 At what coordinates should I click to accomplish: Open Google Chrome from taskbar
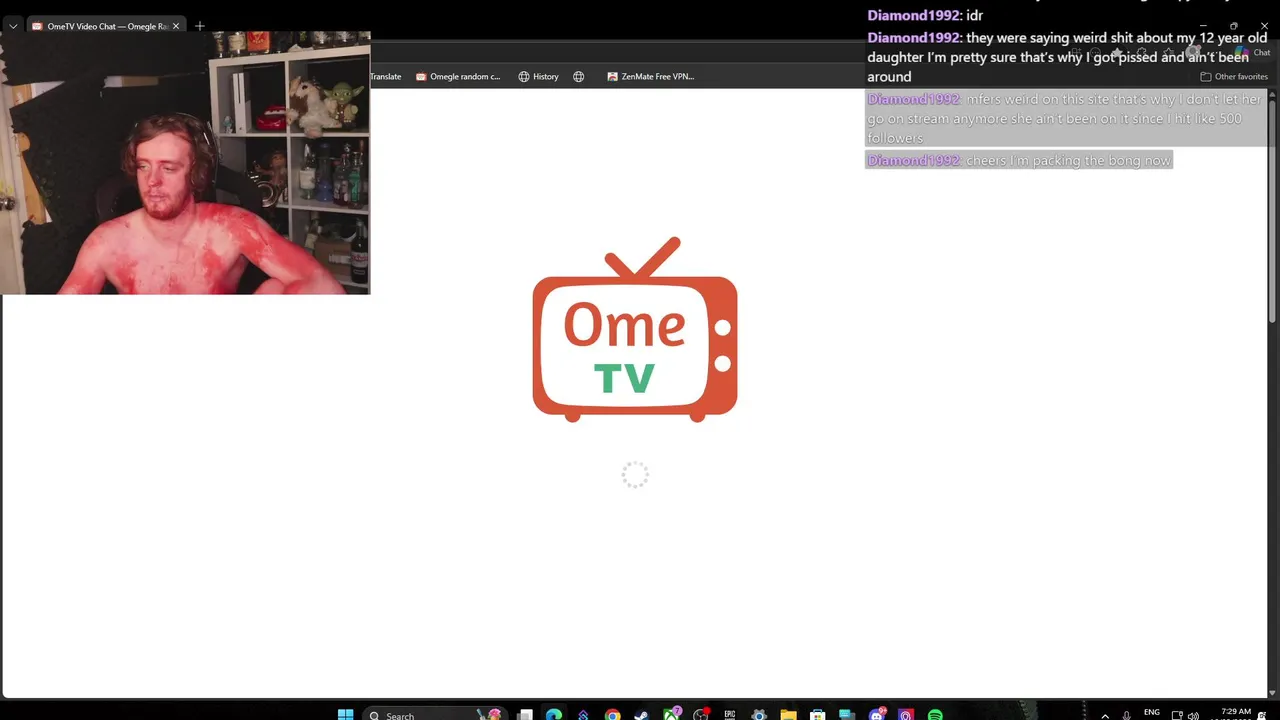coord(612,714)
